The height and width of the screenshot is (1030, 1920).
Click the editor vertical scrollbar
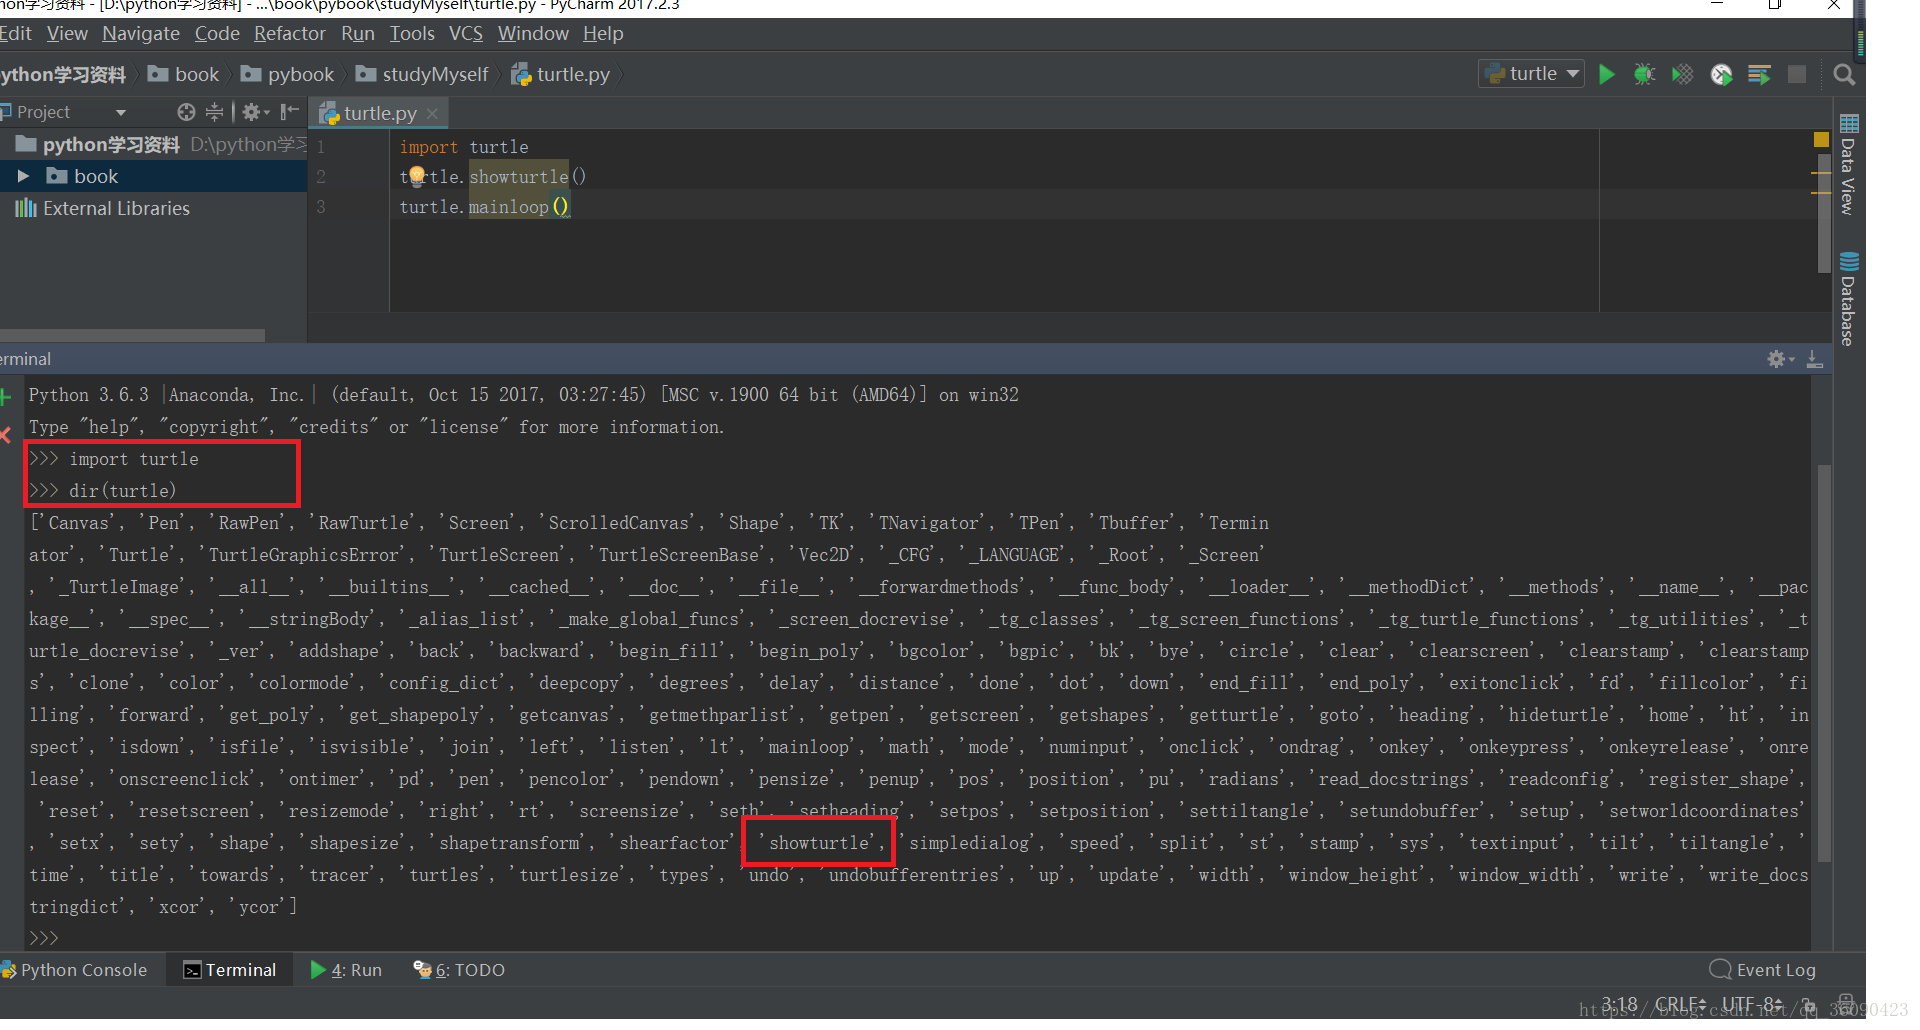click(1822, 212)
